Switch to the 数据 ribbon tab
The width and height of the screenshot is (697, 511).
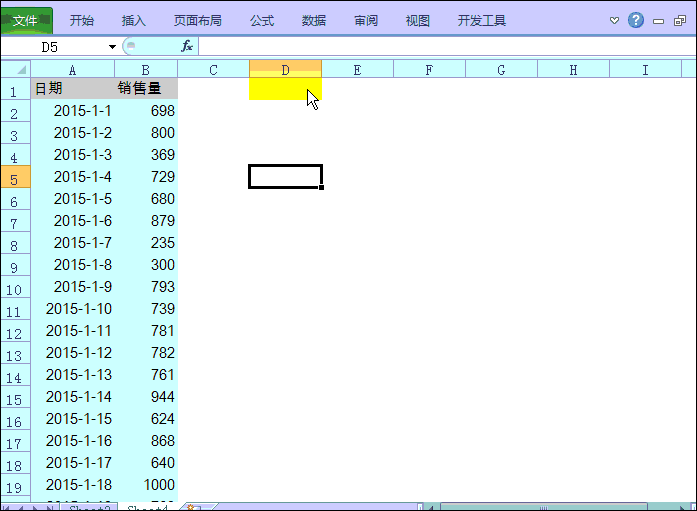tap(314, 20)
